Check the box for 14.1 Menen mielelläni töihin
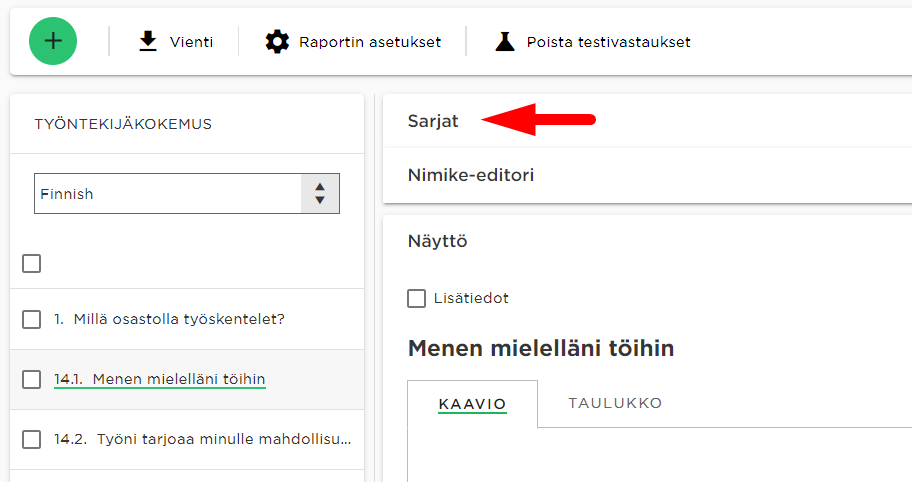The height and width of the screenshot is (482, 912). pos(31,380)
